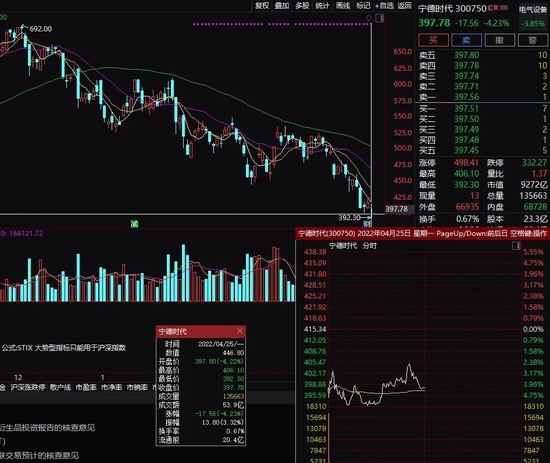Viewport: 550px width, 463px height.
Task: Toggle the chart side panel icon
Action: (x=380, y=18)
